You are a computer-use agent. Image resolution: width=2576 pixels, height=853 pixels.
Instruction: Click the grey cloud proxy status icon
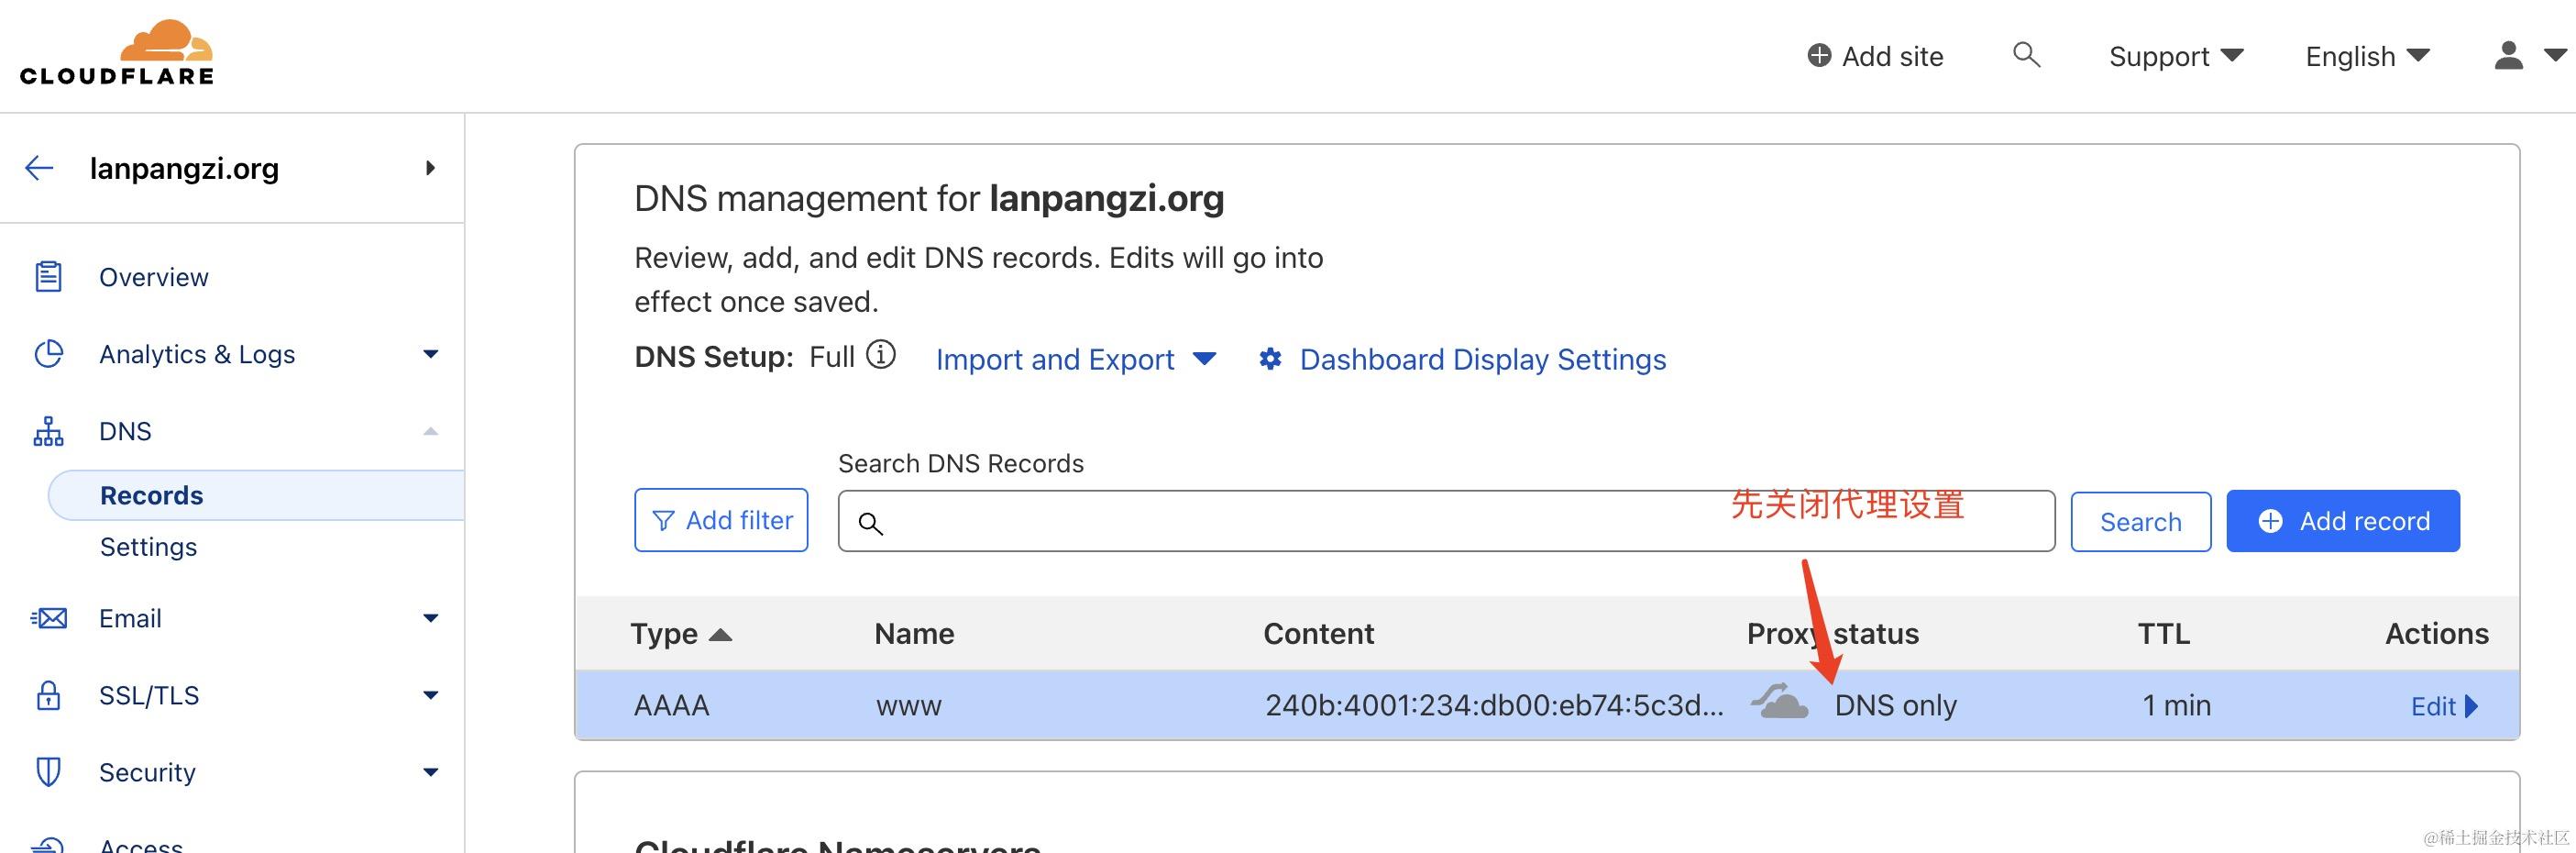pyautogui.click(x=1780, y=703)
